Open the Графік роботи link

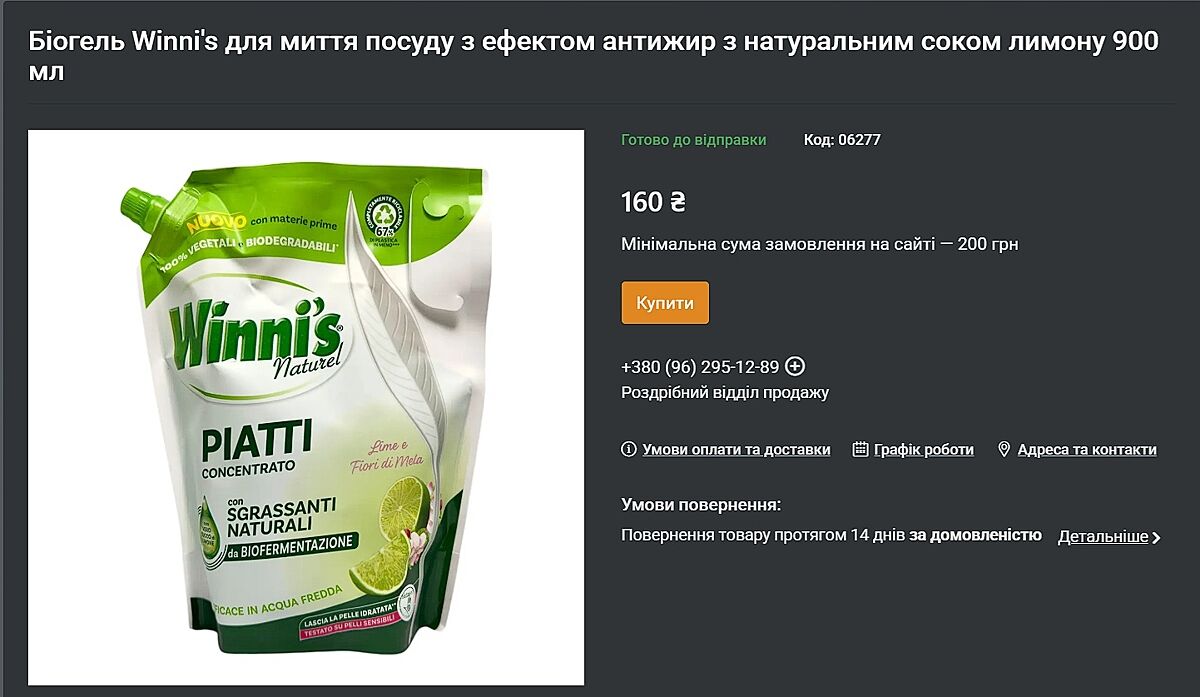[924, 450]
